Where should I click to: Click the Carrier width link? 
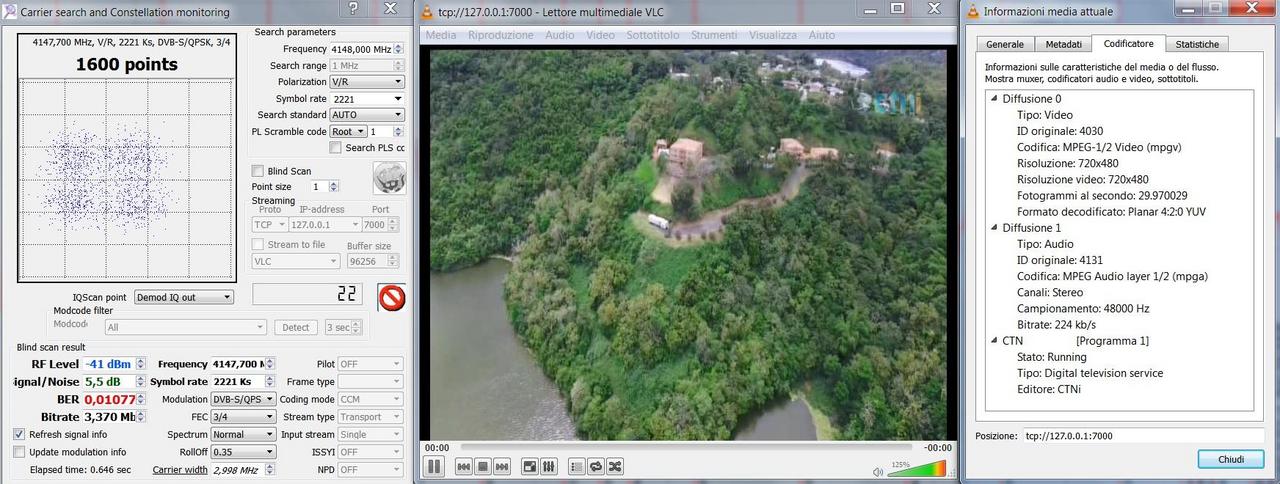tap(180, 470)
